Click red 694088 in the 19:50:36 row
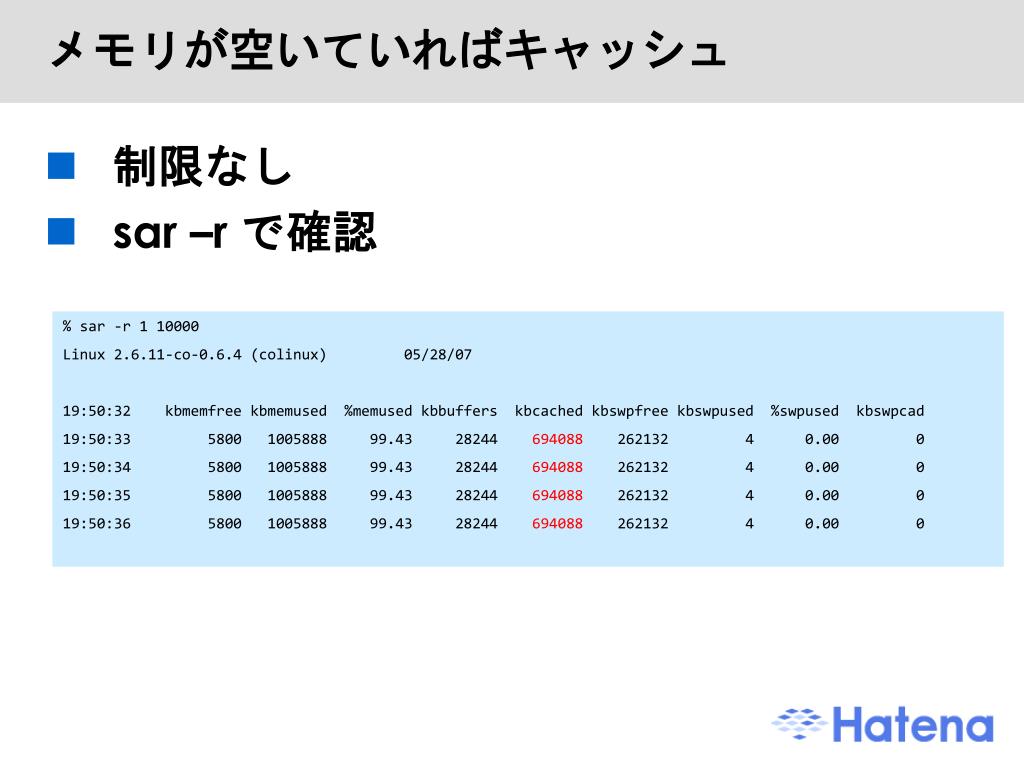 pyautogui.click(x=557, y=523)
